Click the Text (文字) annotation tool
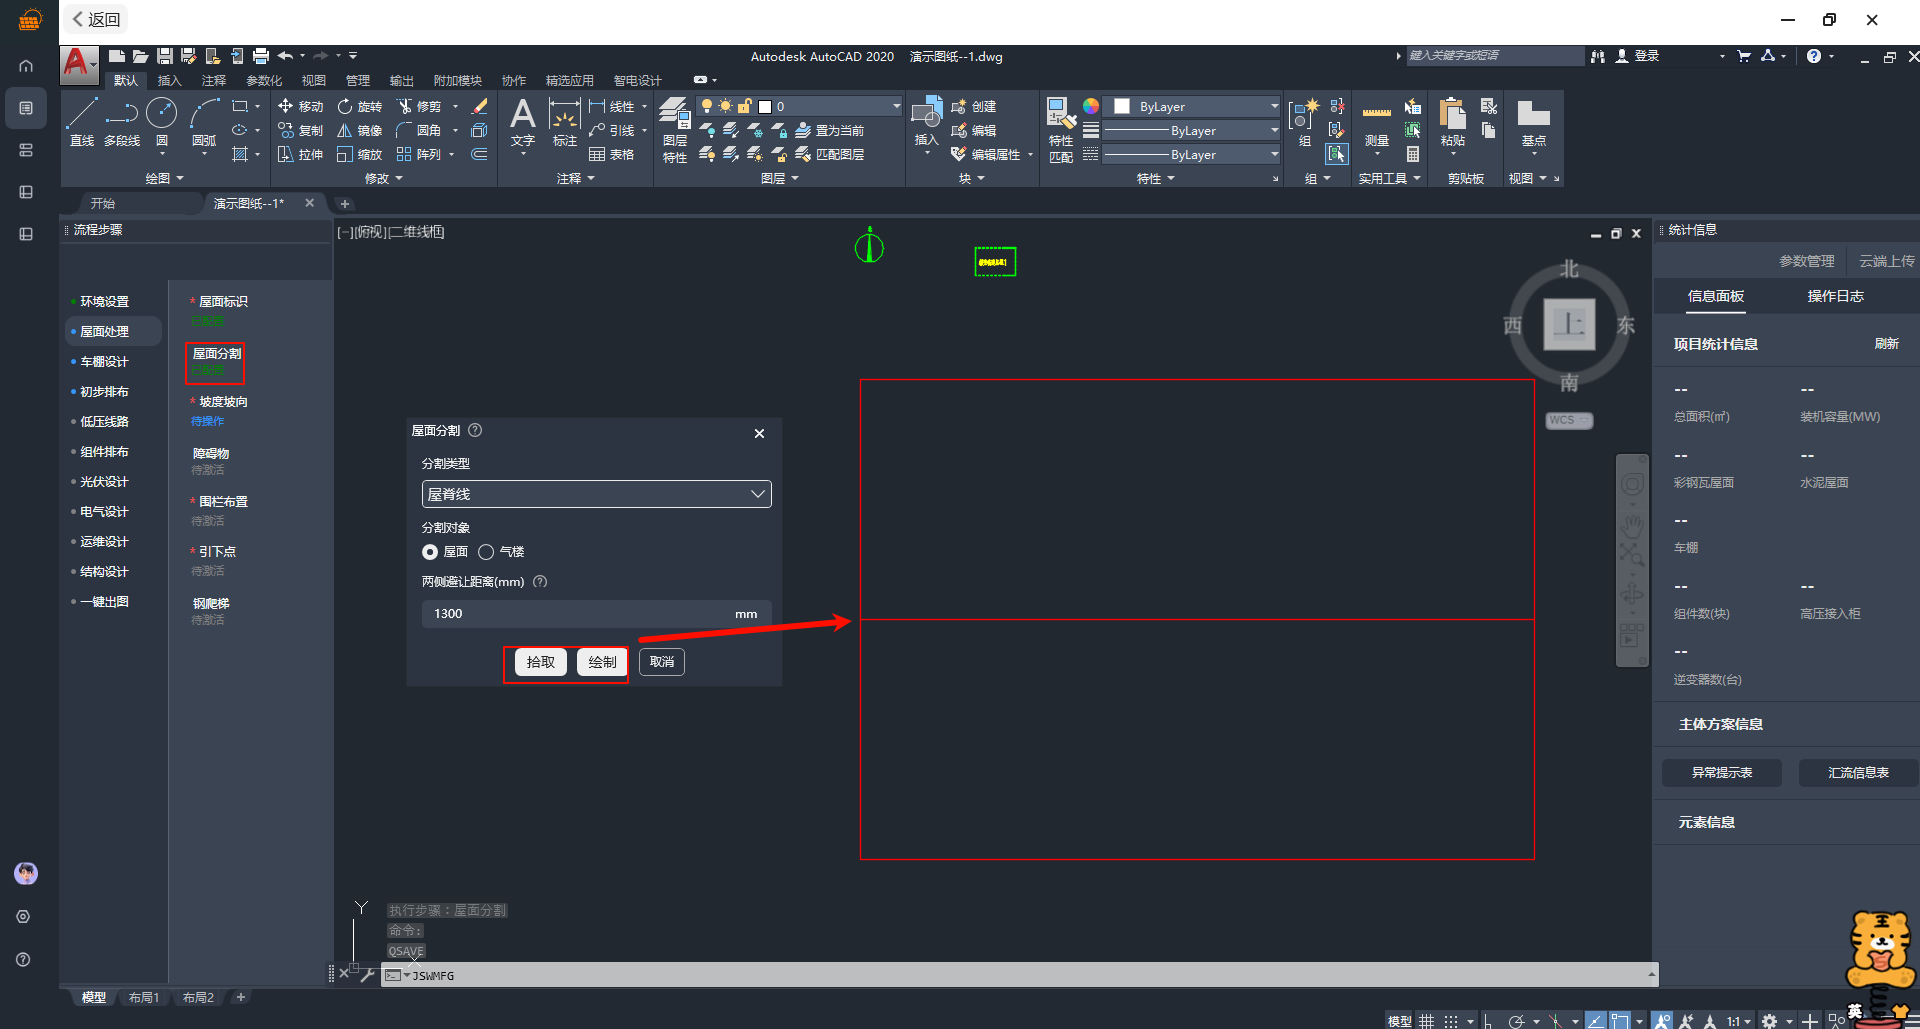Image resolution: width=1920 pixels, height=1029 pixels. [522, 121]
